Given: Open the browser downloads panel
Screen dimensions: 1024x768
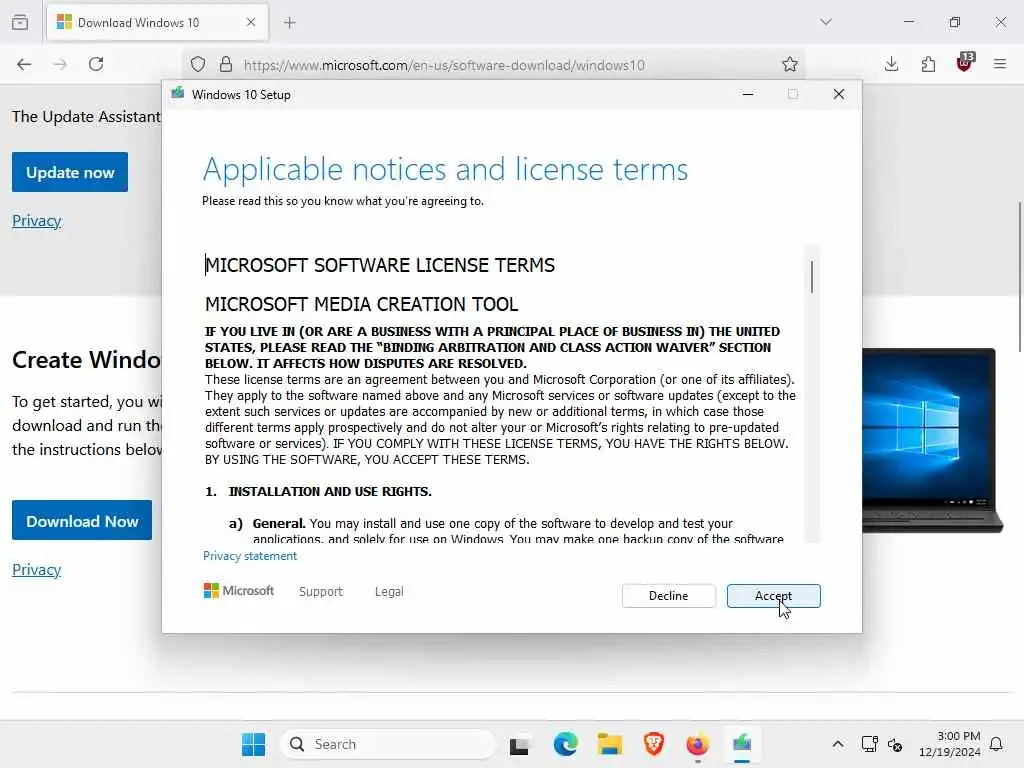Looking at the screenshot, I should [891, 64].
